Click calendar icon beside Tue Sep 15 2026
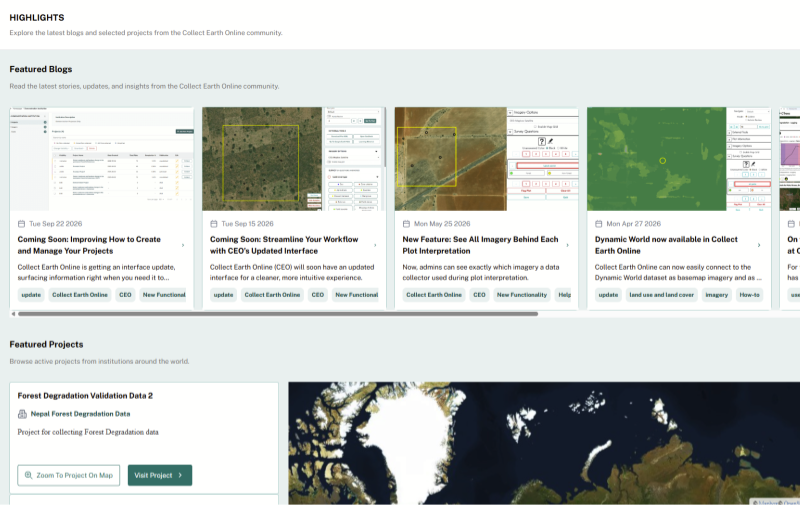 click(214, 224)
